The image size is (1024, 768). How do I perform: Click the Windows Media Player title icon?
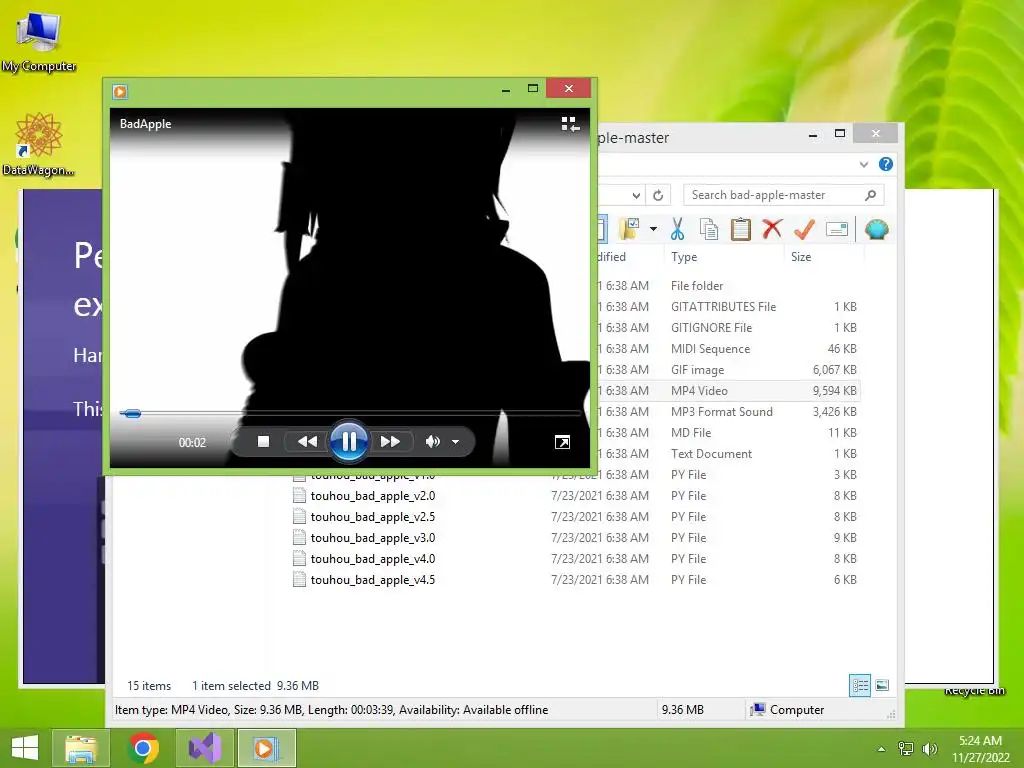point(120,91)
